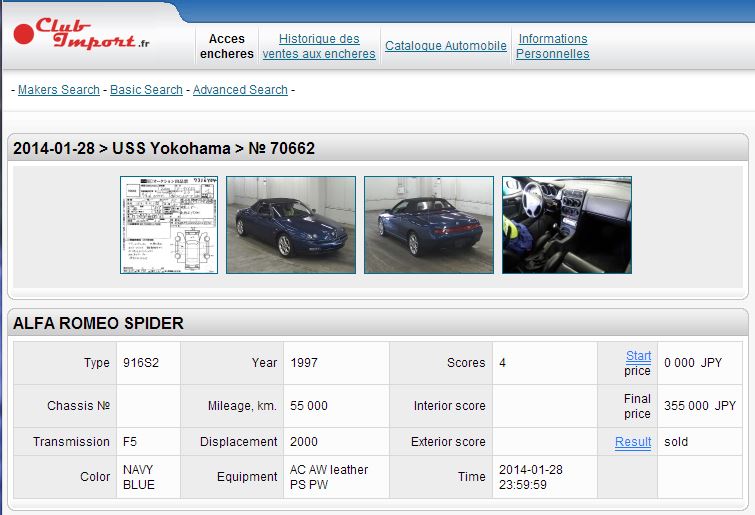Open the Advanced Search link
The image size is (755, 515).
(240, 90)
